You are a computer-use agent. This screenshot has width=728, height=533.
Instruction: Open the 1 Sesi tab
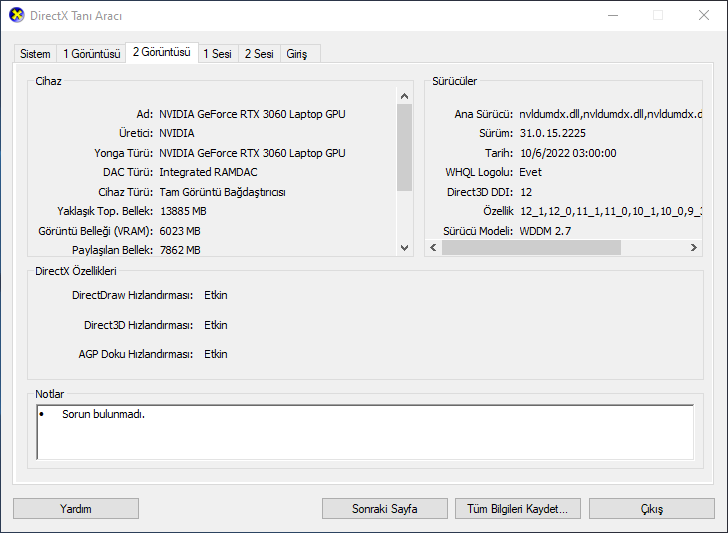click(217, 54)
